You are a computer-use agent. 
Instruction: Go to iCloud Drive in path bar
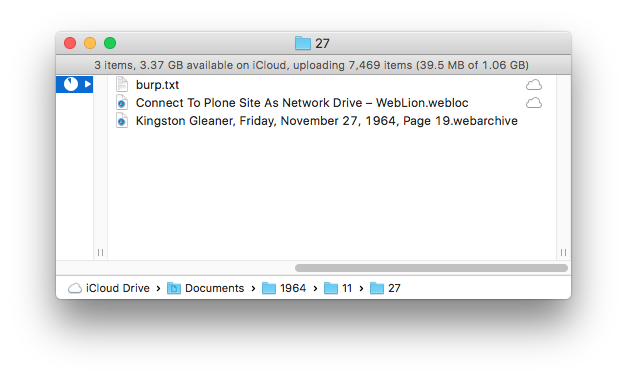109,288
